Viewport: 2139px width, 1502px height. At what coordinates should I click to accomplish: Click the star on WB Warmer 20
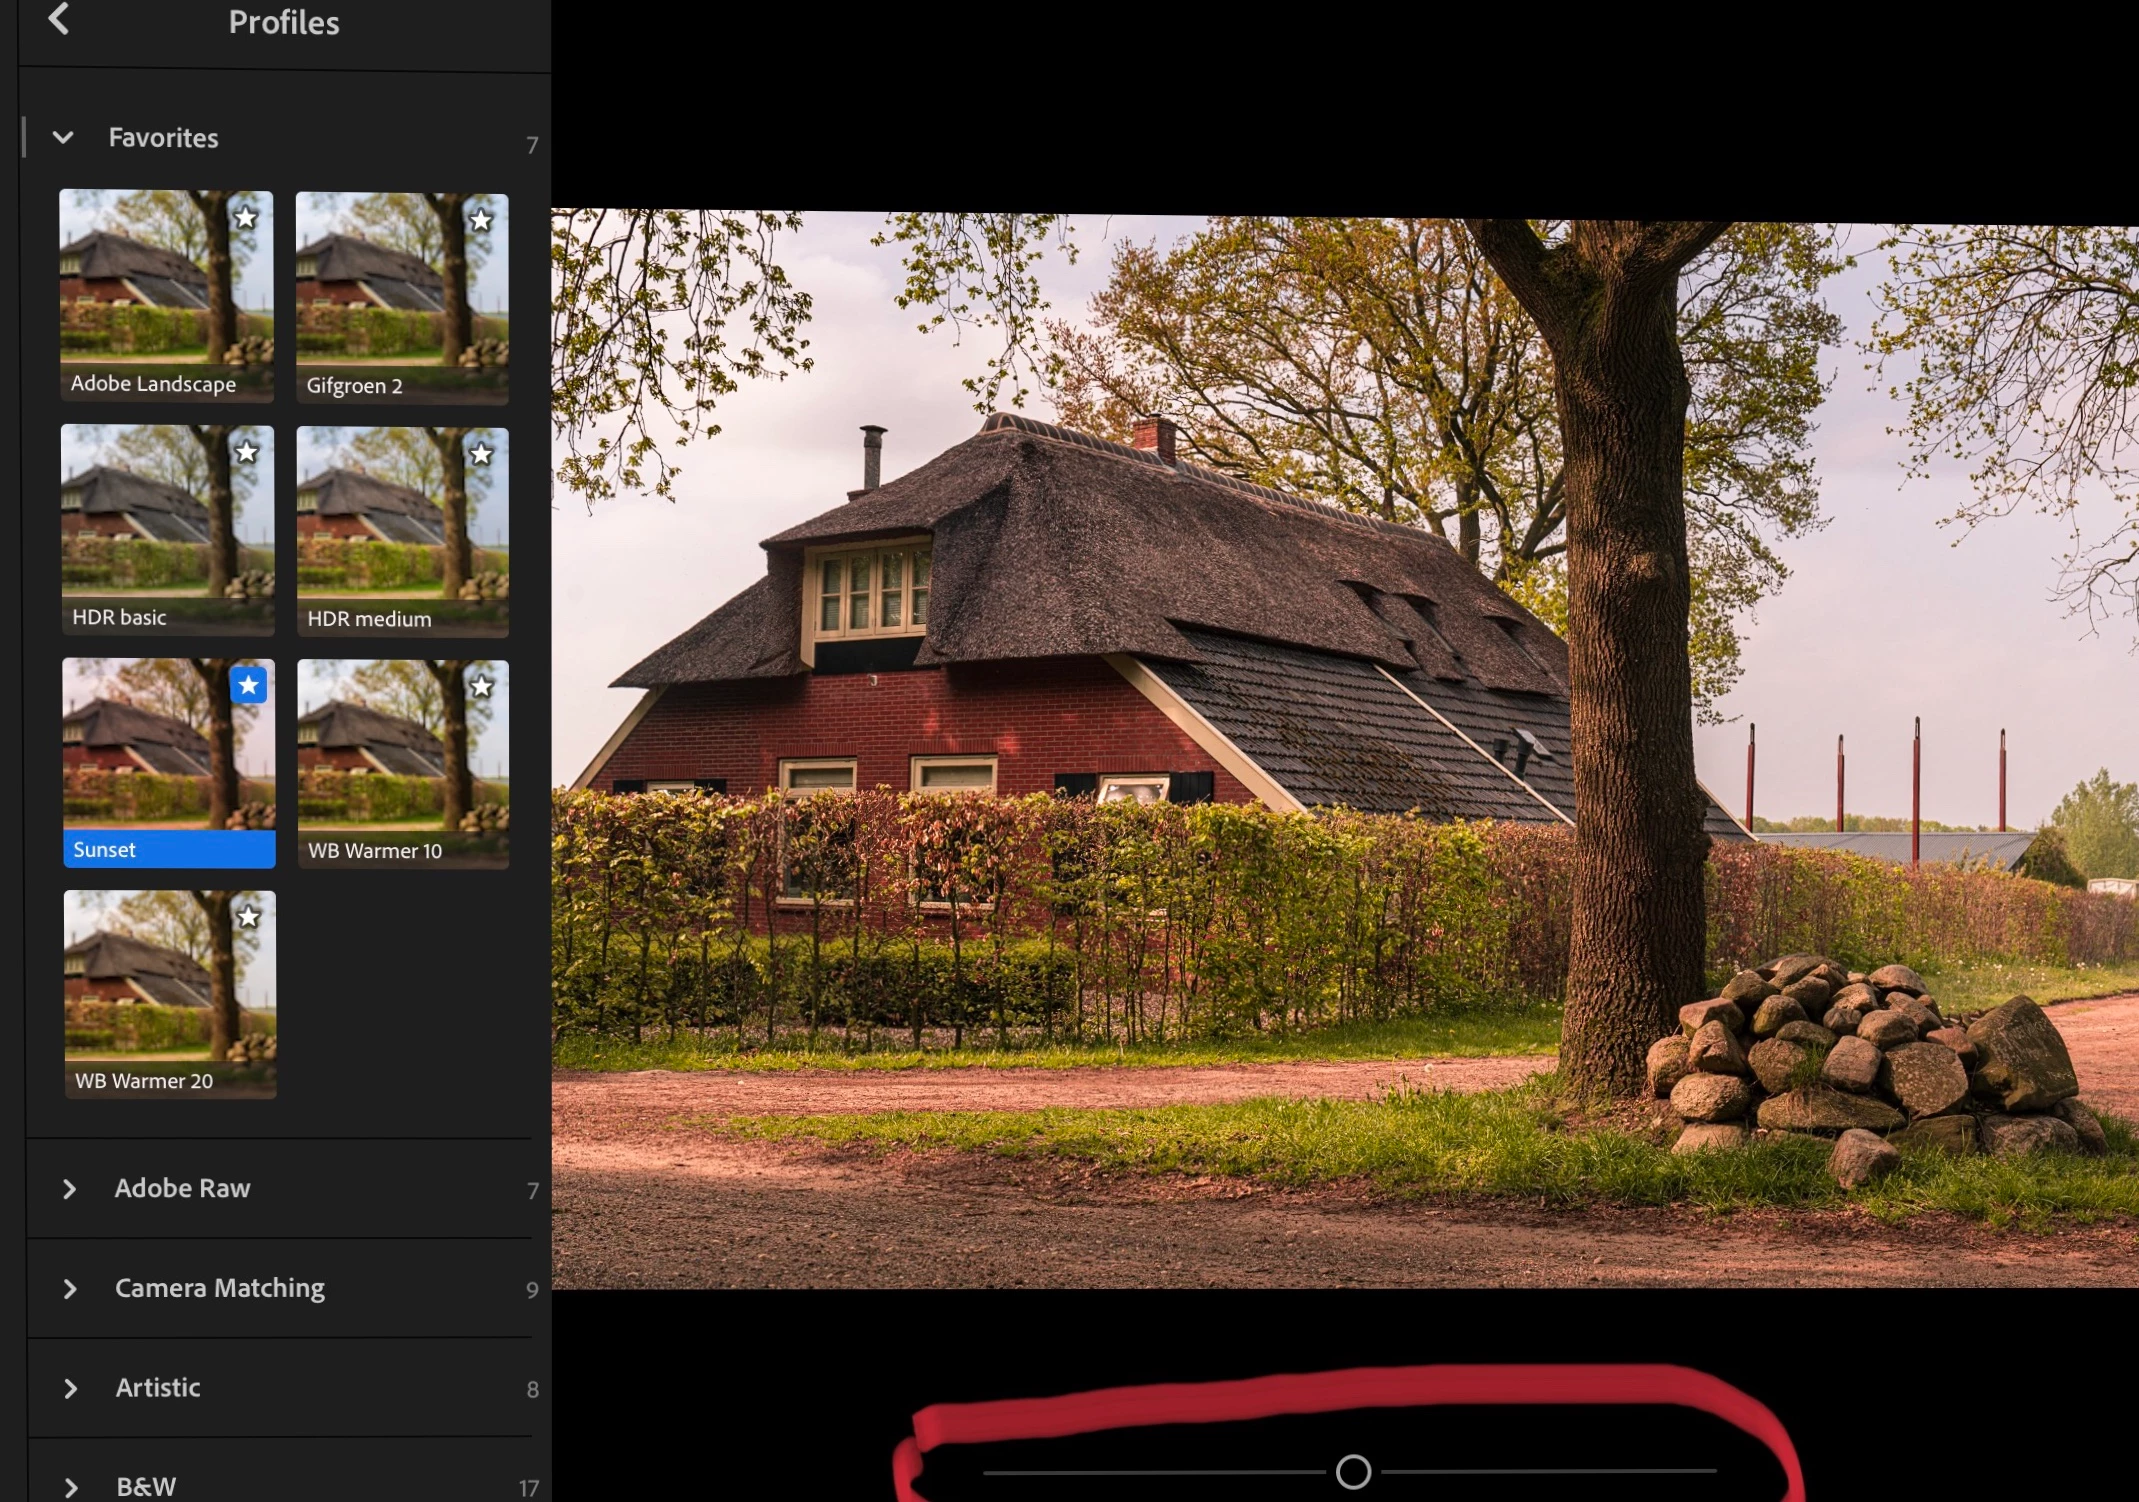[249, 916]
